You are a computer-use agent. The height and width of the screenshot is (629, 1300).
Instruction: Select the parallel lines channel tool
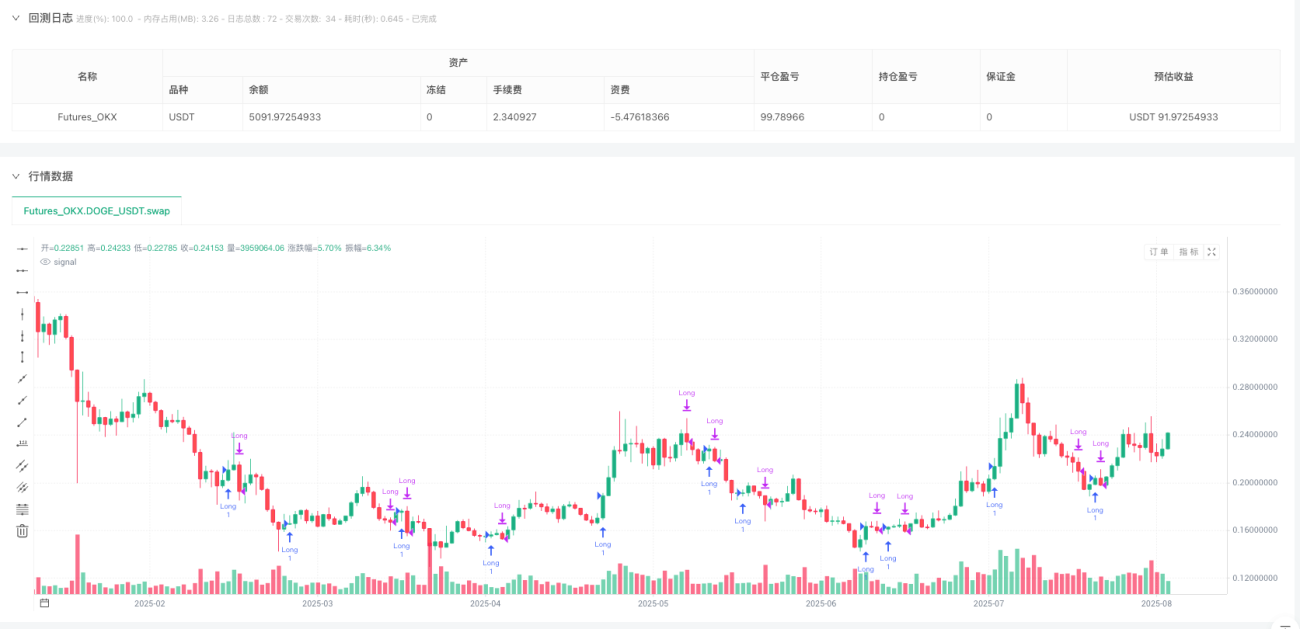point(22,465)
